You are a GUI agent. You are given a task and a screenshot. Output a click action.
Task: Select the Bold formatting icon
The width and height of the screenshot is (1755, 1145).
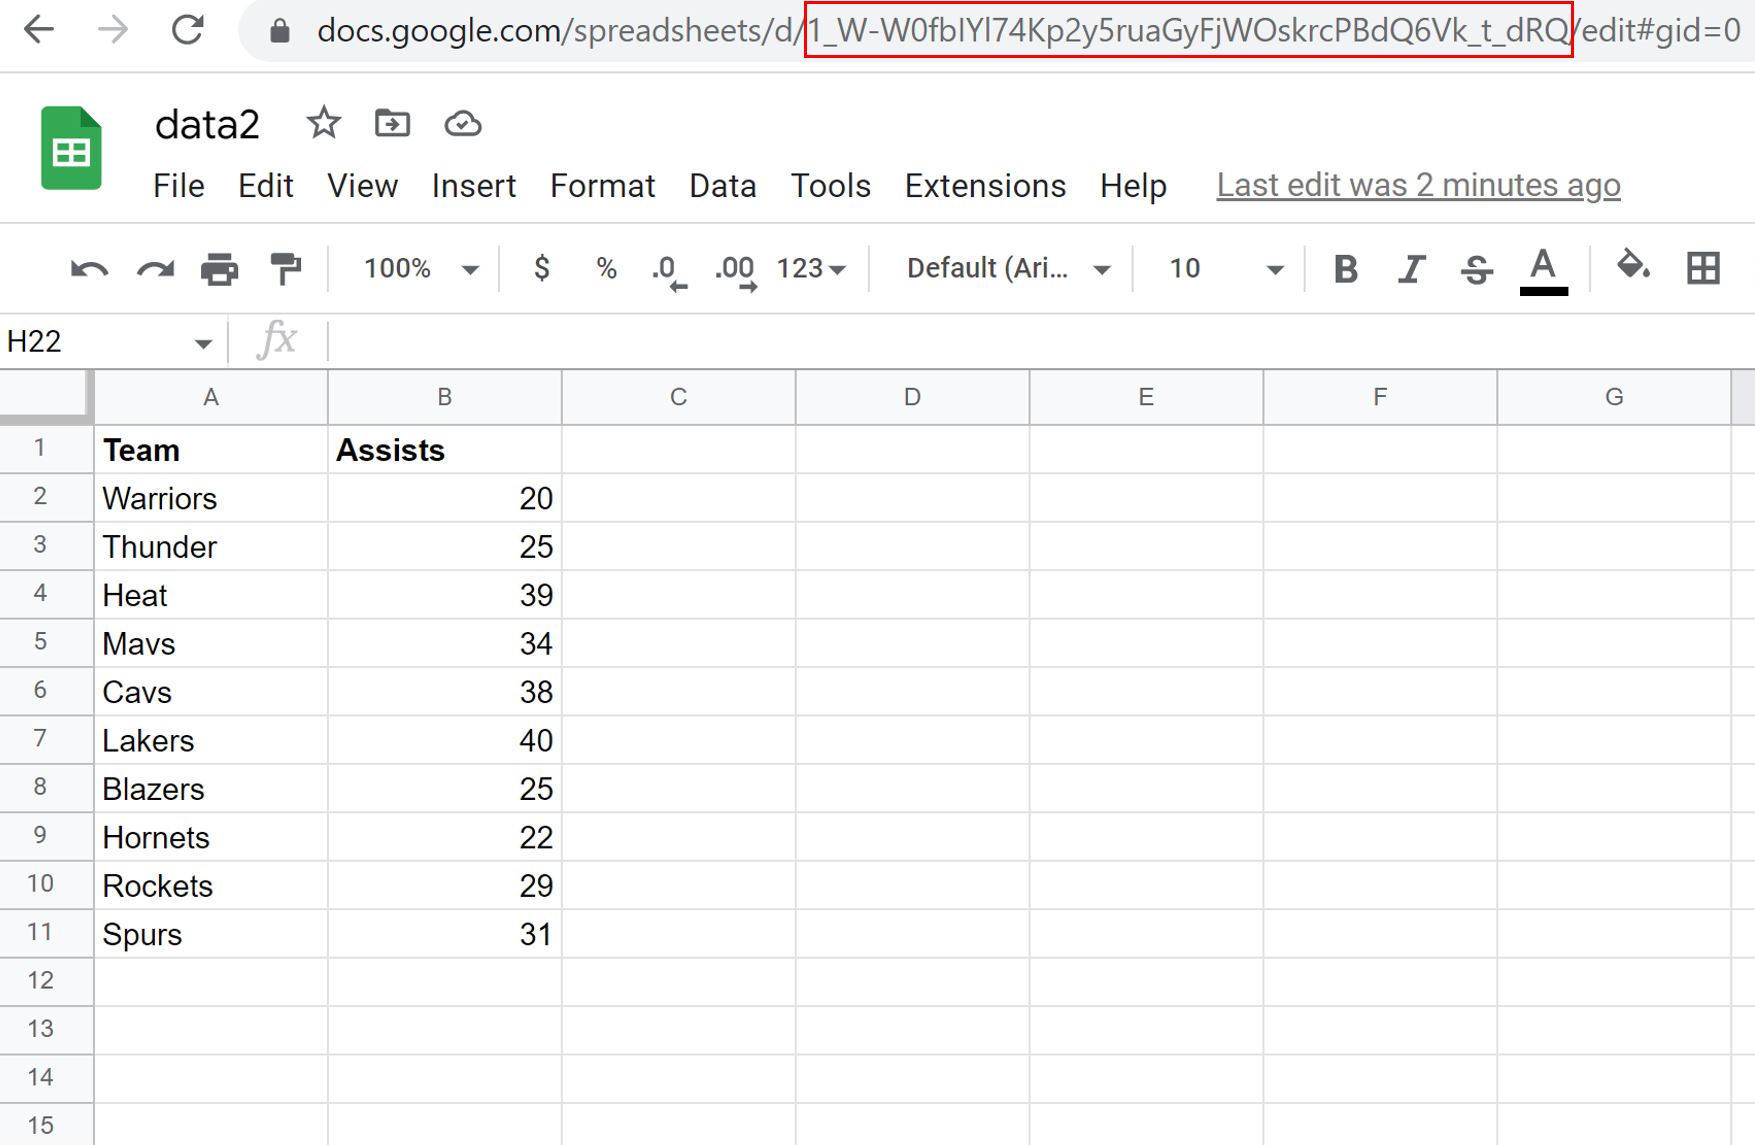click(1345, 268)
